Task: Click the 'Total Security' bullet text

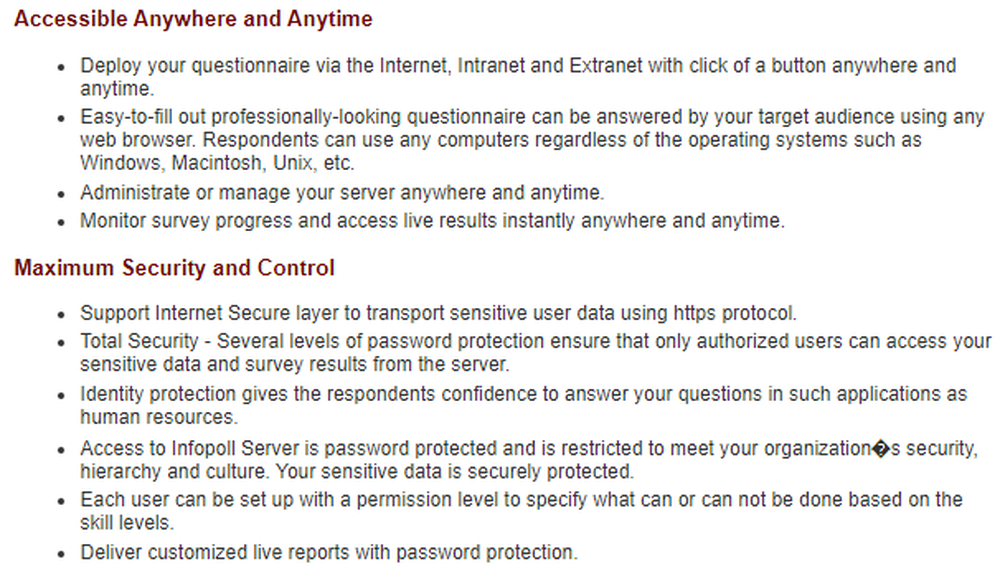Action: 536,353
